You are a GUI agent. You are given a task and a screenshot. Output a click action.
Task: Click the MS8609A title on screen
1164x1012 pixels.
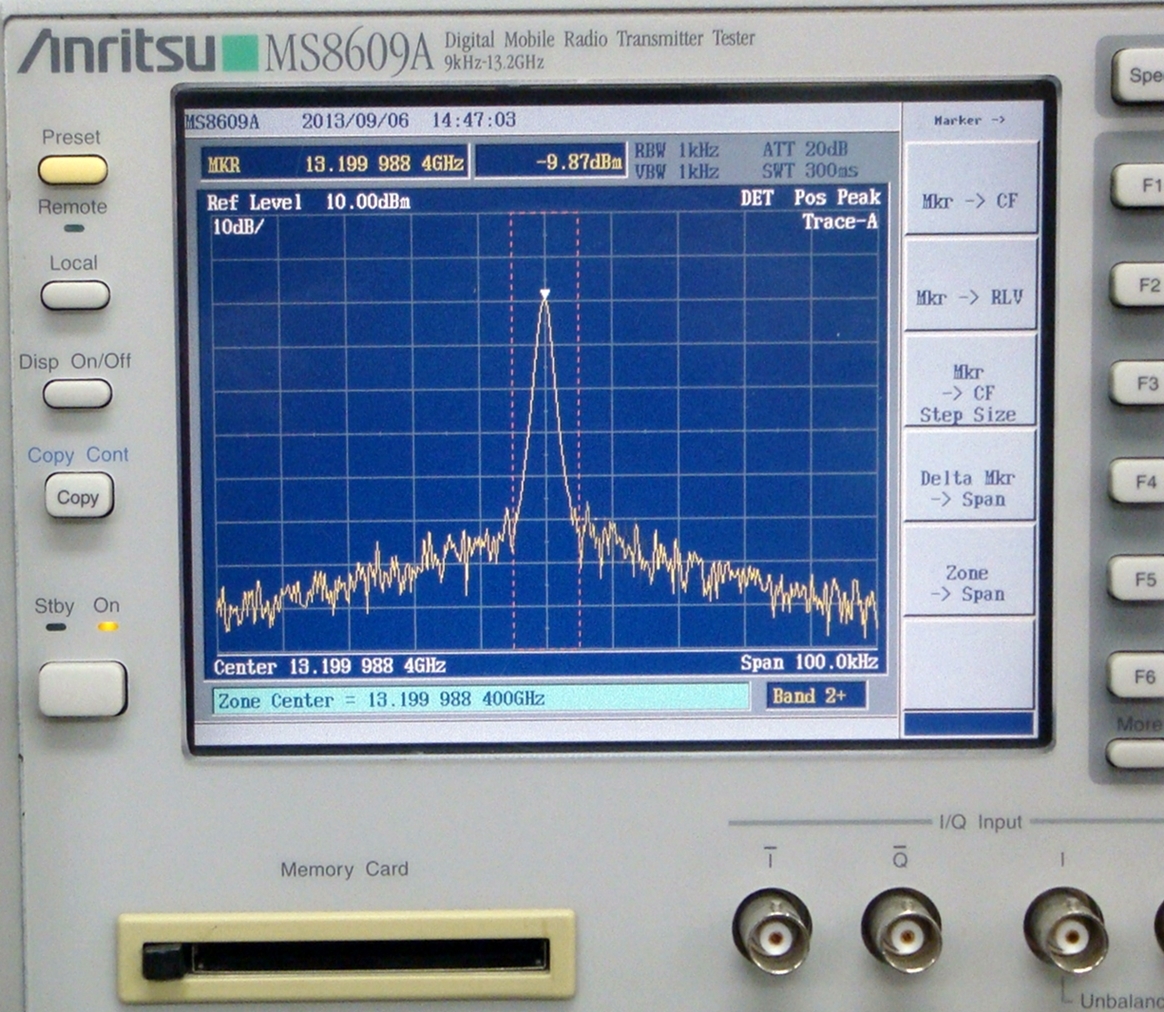pos(222,122)
